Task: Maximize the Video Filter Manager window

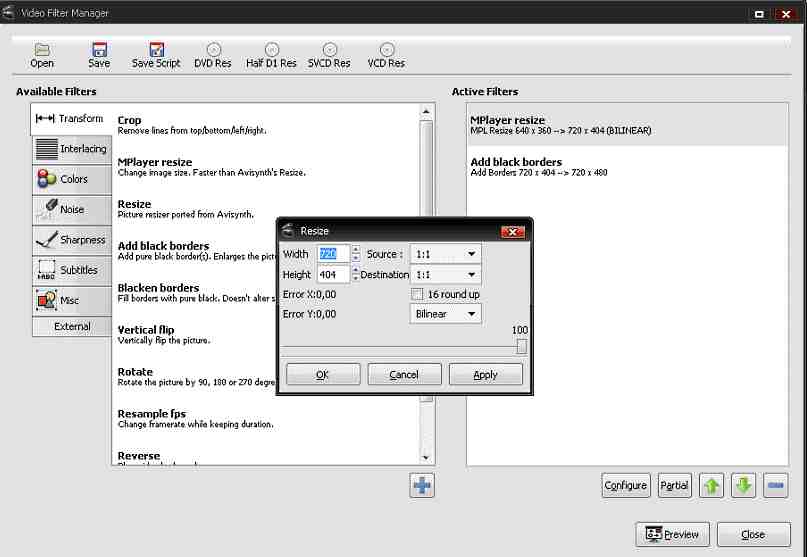Action: [x=759, y=14]
